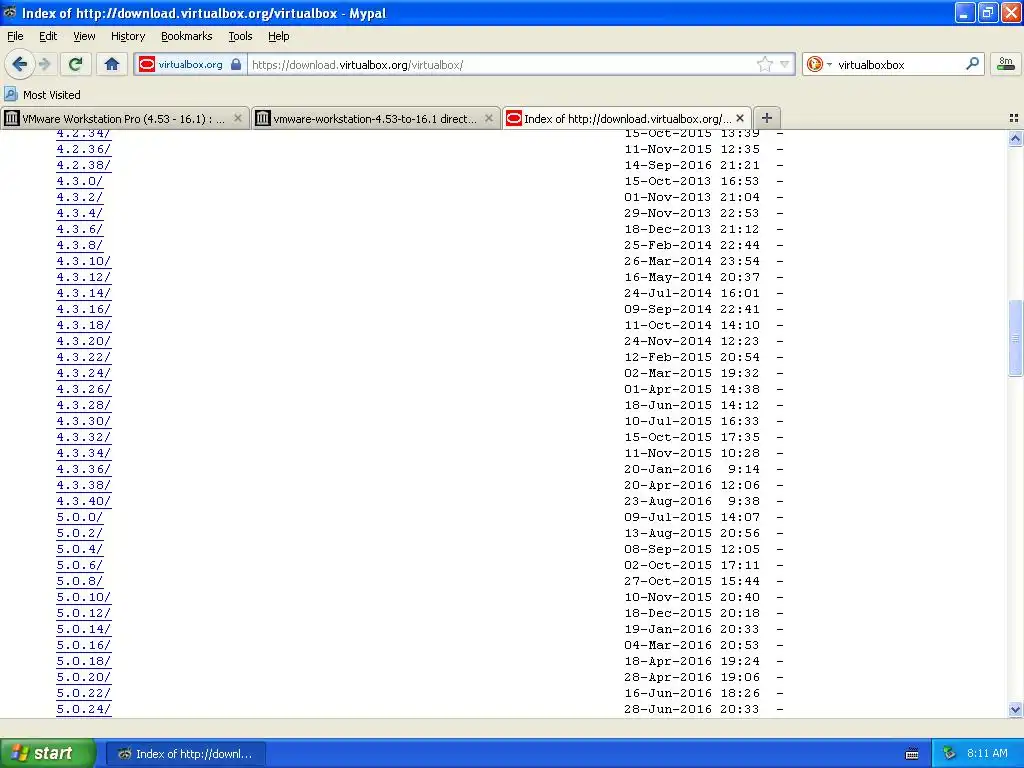
Task: Click the search magnifier icon
Action: [x=972, y=64]
